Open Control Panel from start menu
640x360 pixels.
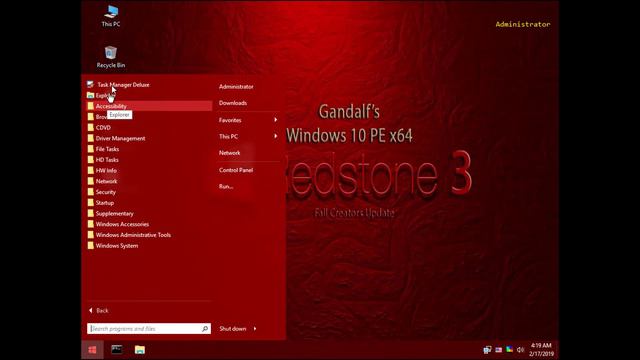click(x=236, y=170)
